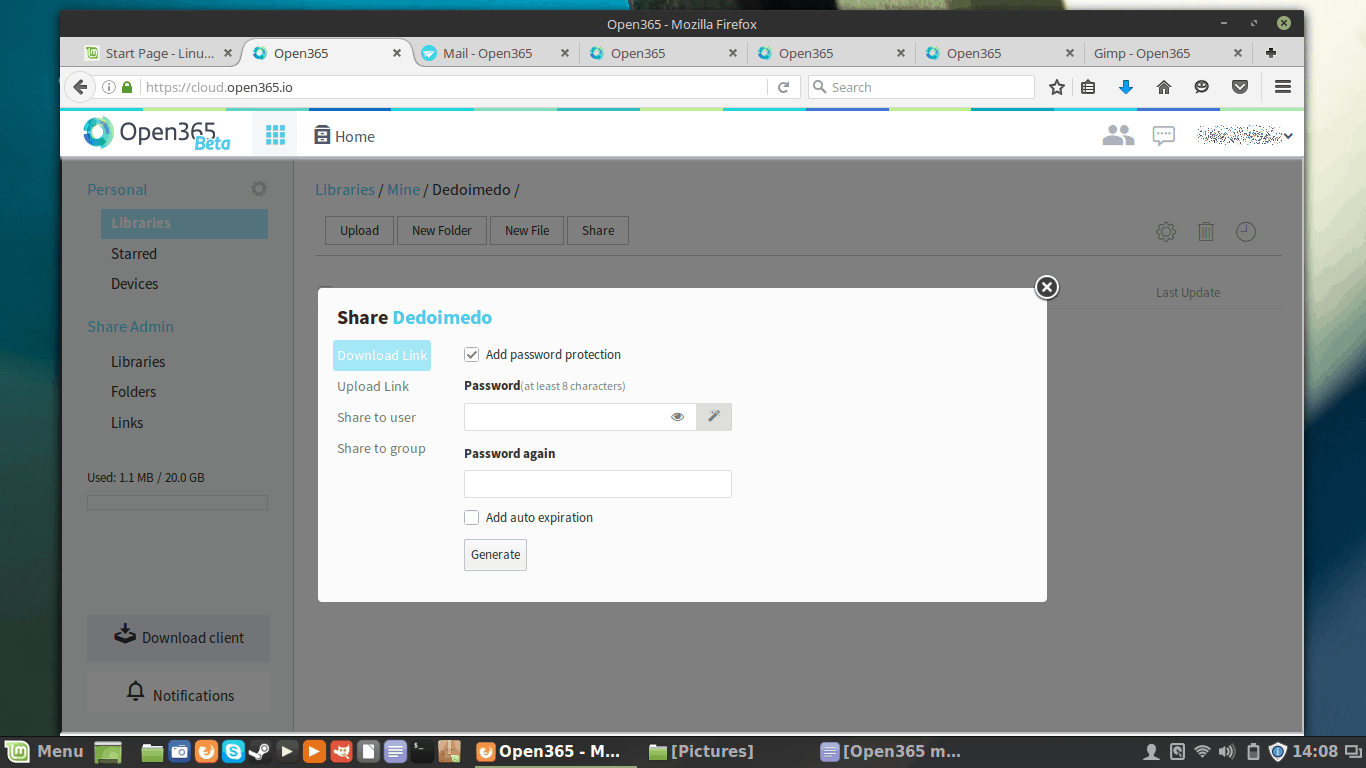
Task: Open the chat bubble icon in header
Action: coord(1163,136)
